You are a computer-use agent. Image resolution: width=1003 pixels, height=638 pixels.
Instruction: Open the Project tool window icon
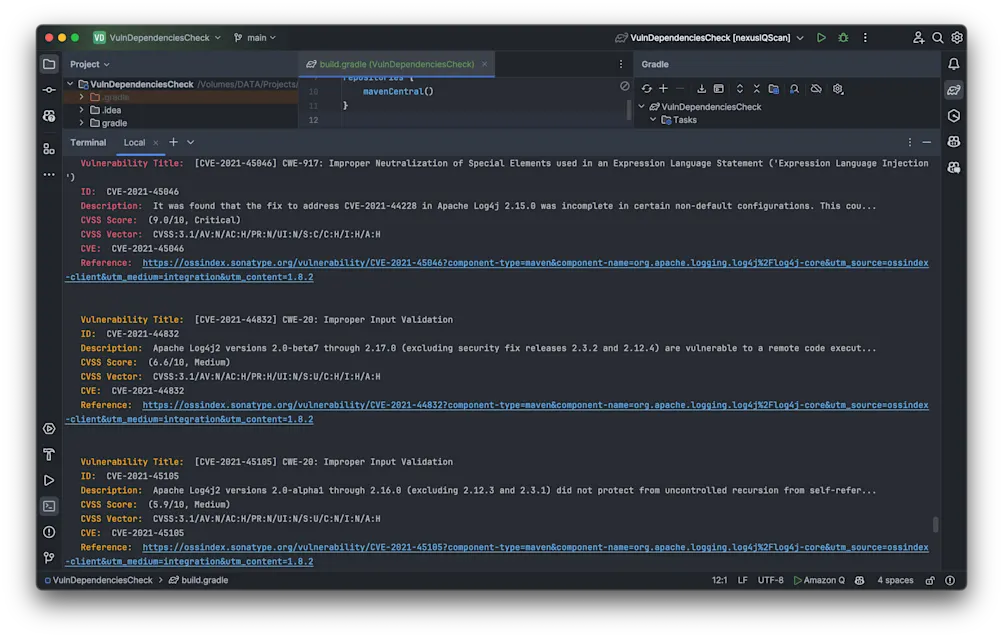49,64
